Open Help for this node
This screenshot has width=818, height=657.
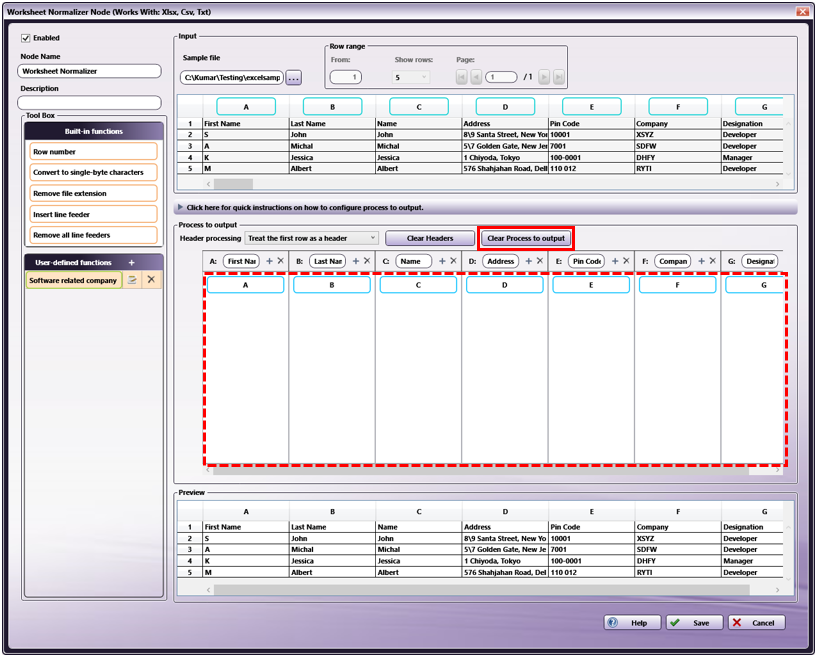pos(632,623)
